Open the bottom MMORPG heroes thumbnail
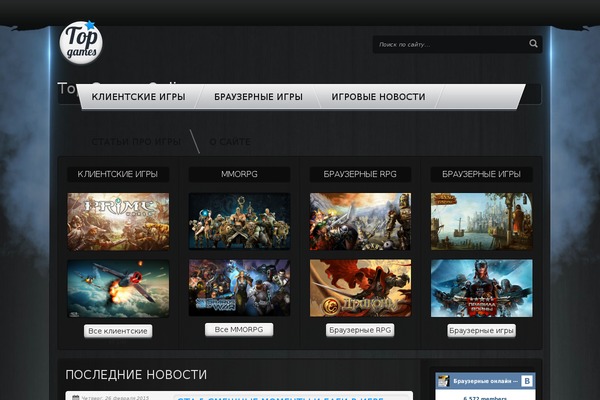 point(239,288)
